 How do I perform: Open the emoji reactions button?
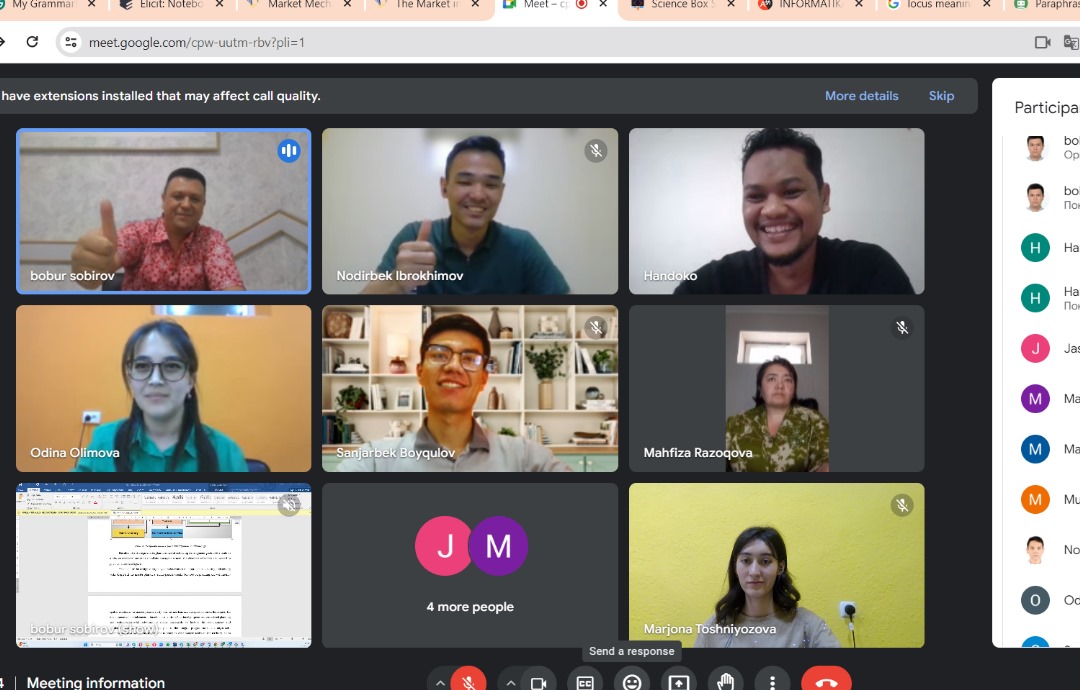632,682
